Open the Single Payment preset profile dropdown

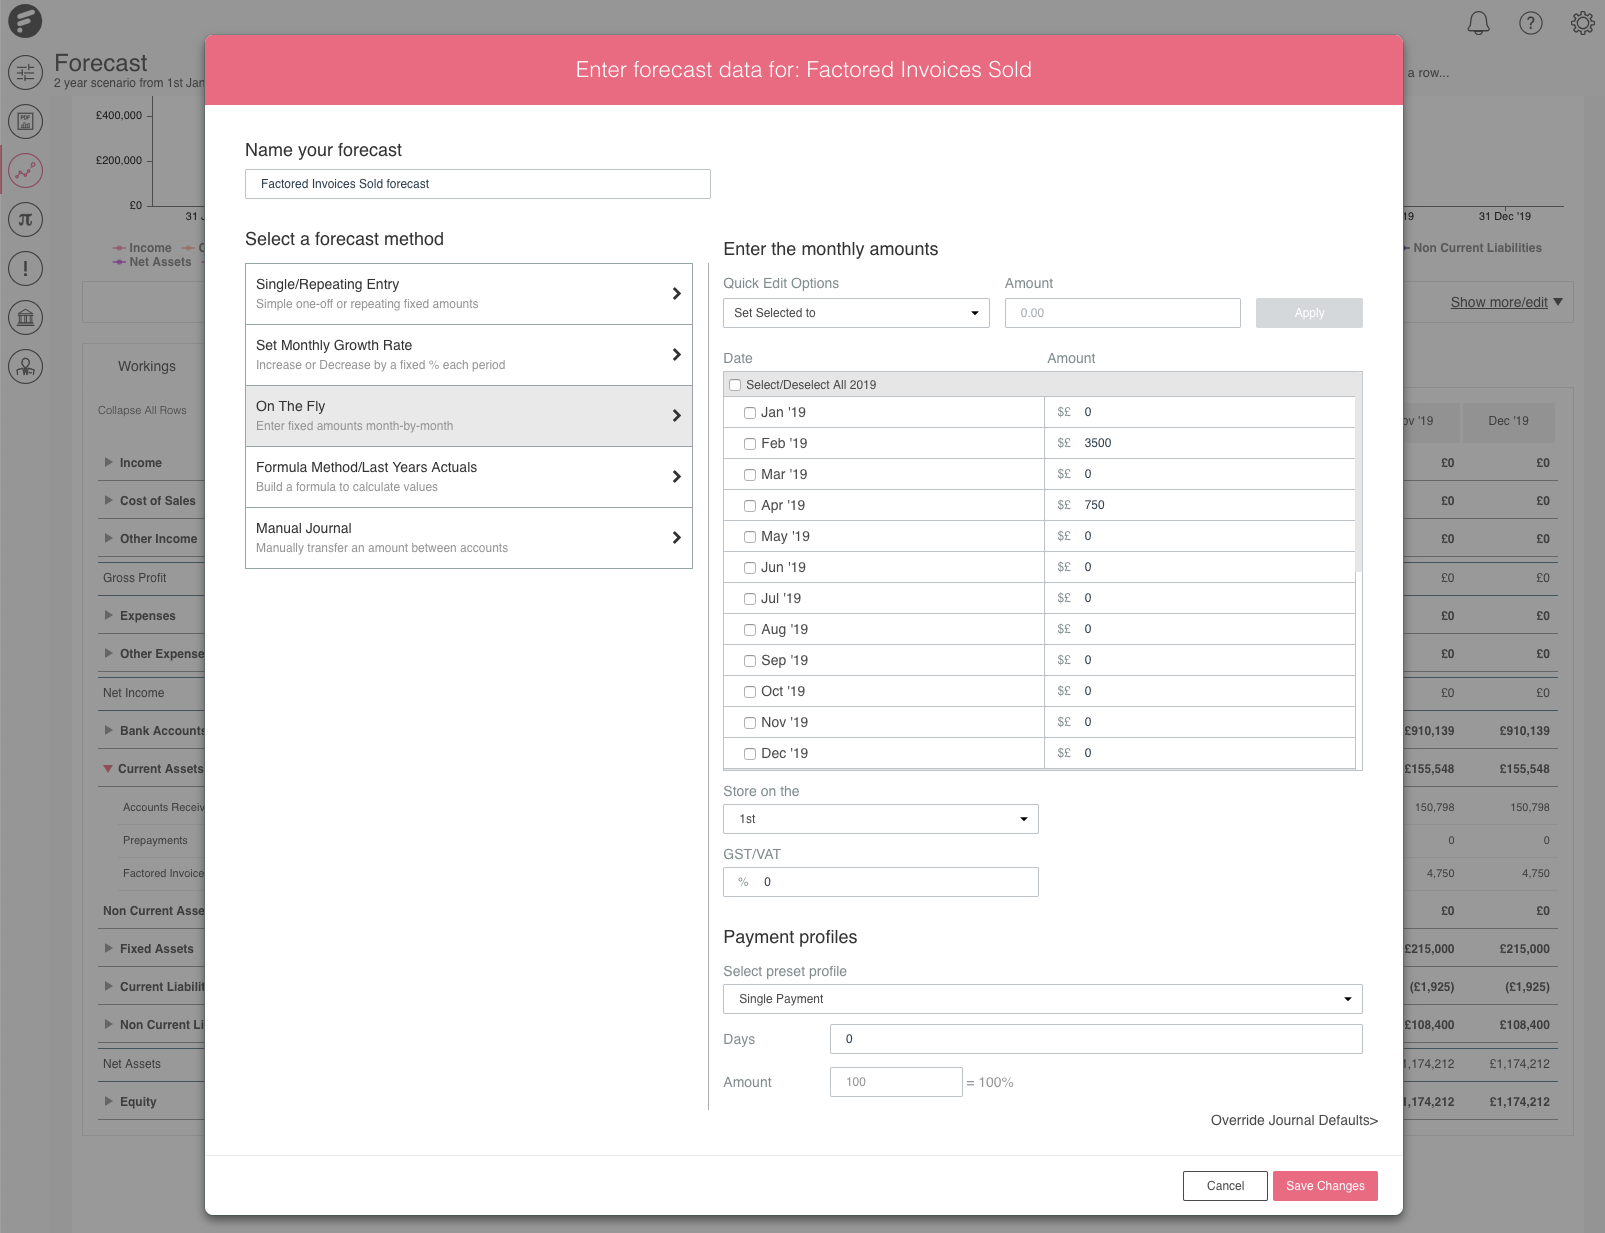tap(1043, 999)
